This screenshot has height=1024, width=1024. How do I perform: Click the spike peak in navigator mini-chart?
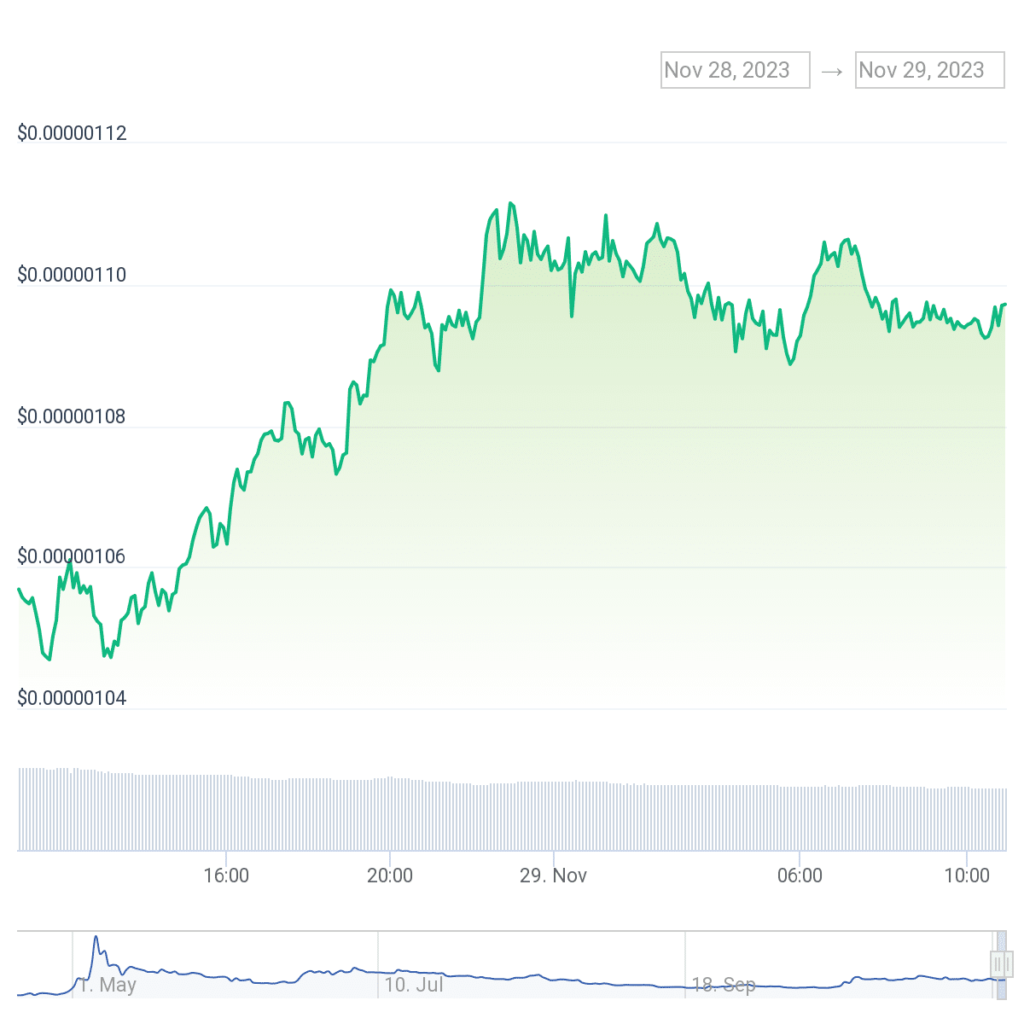pyautogui.click(x=96, y=938)
